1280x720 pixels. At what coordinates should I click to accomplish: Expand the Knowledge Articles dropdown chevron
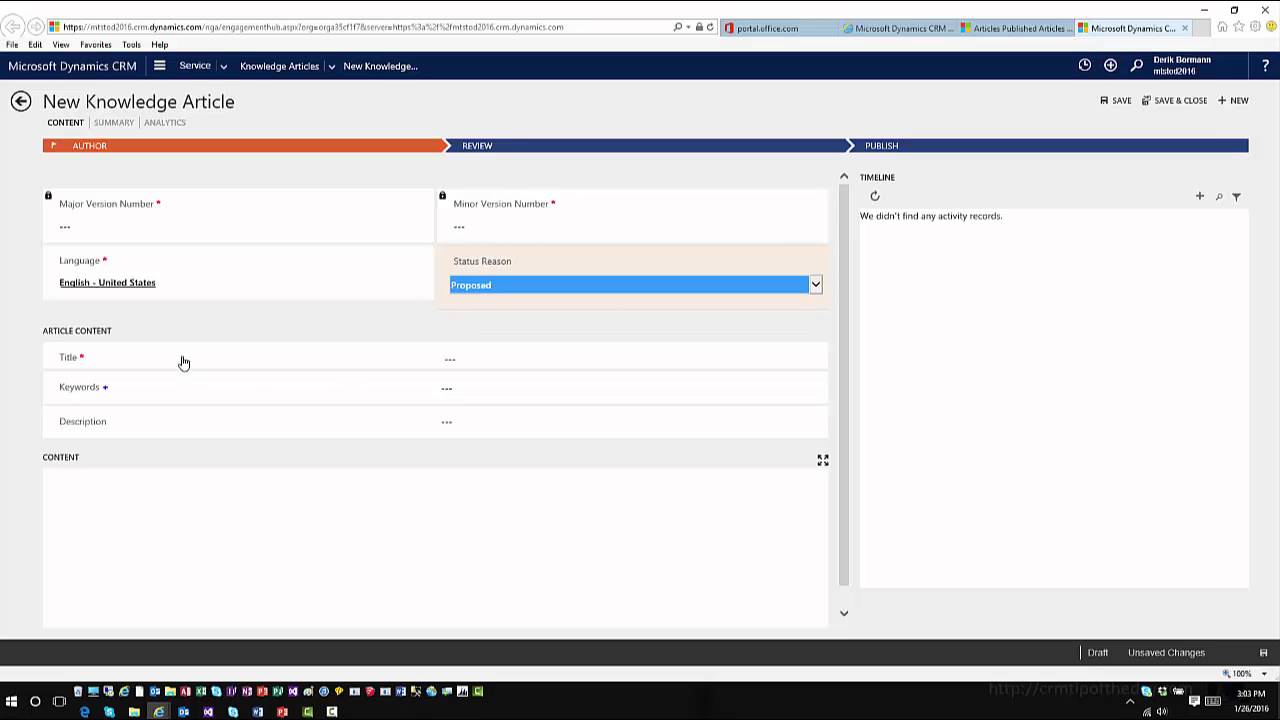pyautogui.click(x=331, y=67)
